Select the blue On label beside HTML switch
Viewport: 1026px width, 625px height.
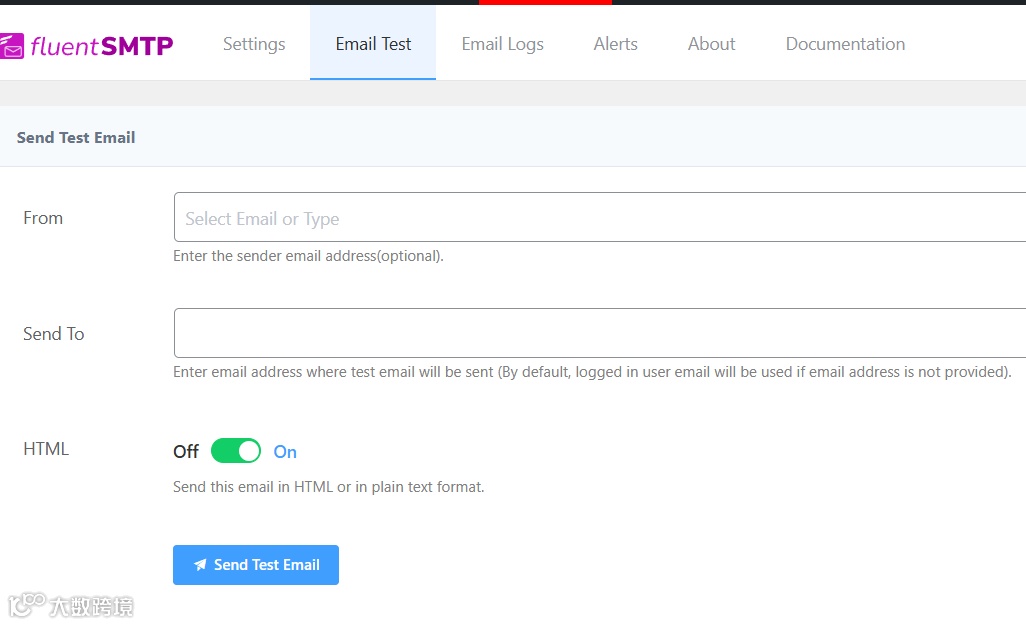click(285, 452)
